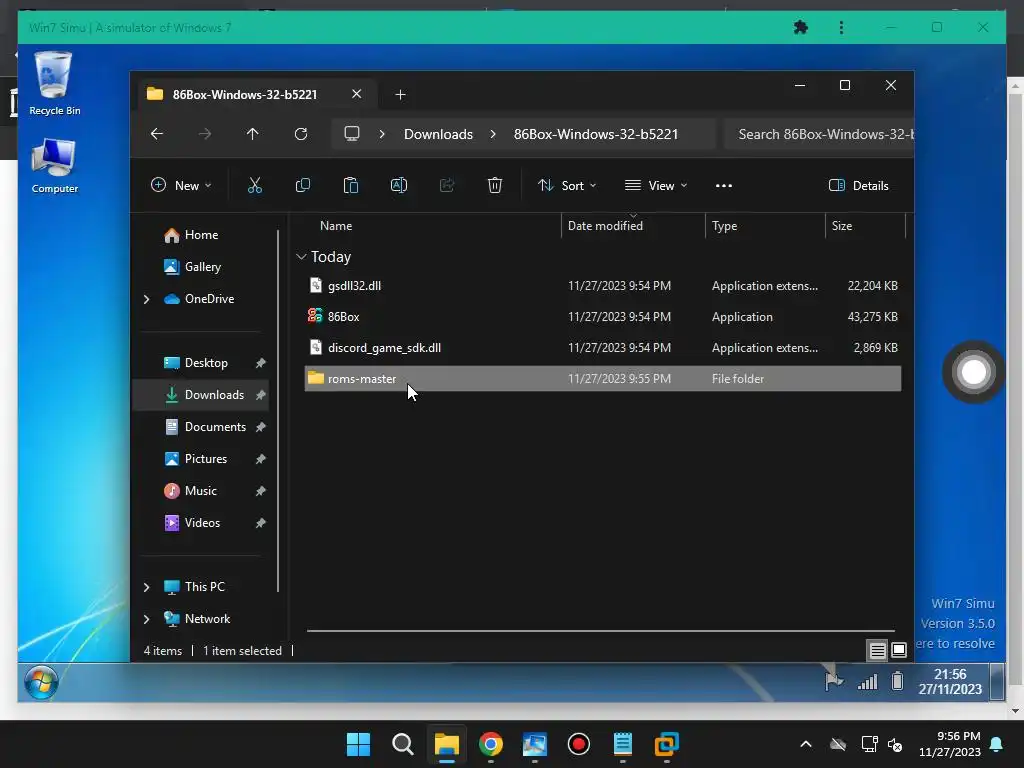Toggle the Details pane button
Viewport: 1024px width, 768px height.
[x=858, y=185]
